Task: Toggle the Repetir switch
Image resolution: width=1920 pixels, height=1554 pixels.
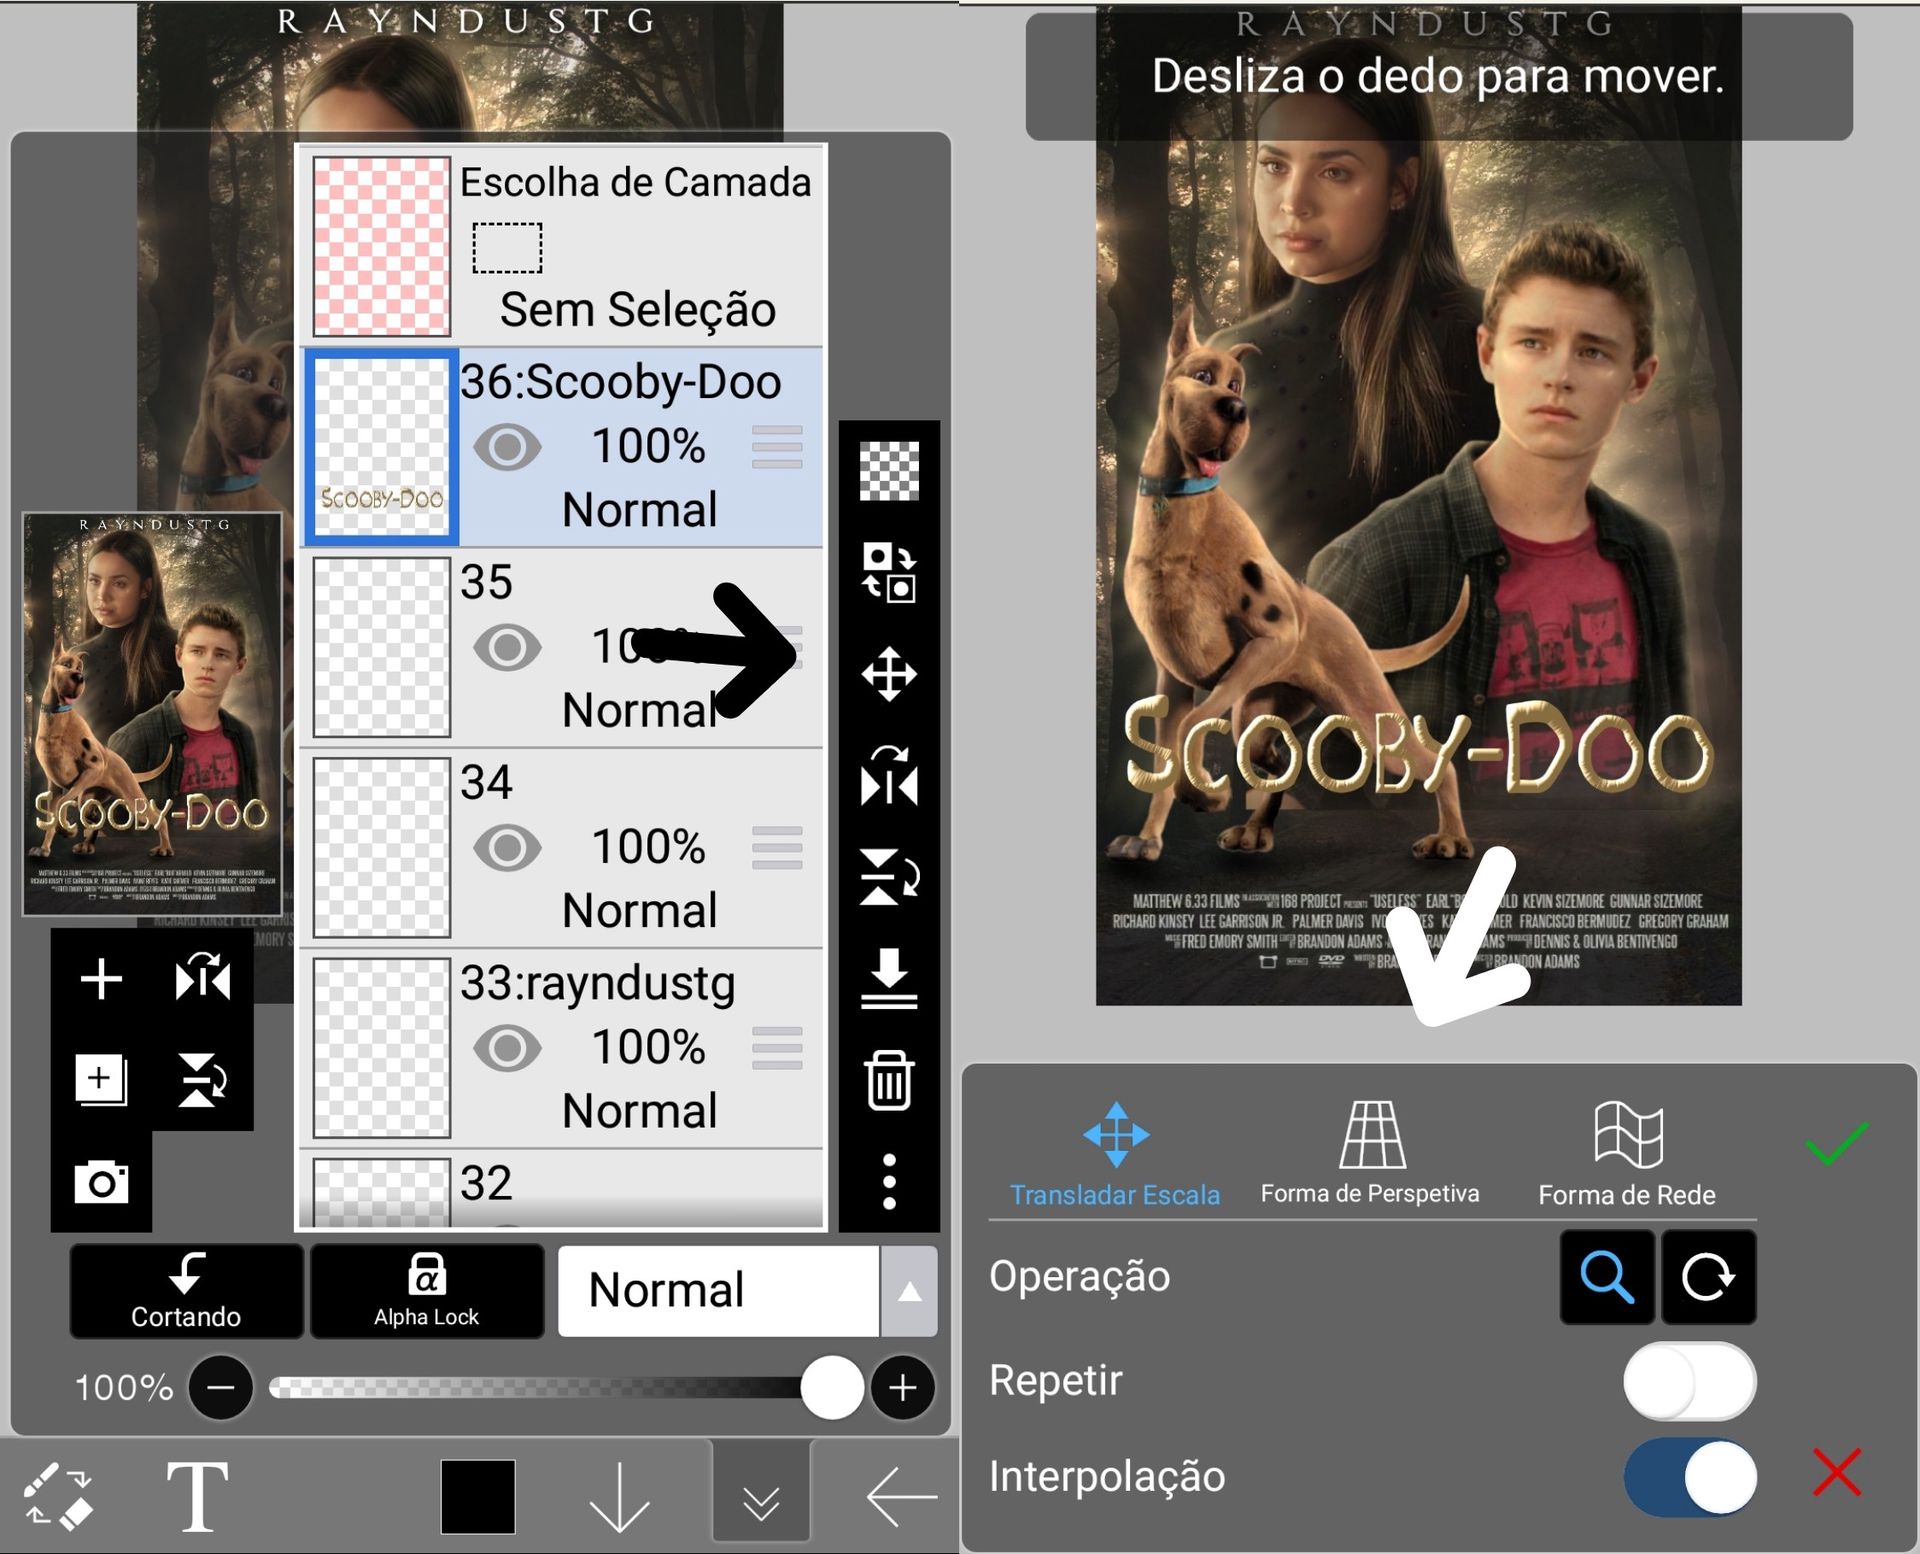Action: coord(1689,1381)
